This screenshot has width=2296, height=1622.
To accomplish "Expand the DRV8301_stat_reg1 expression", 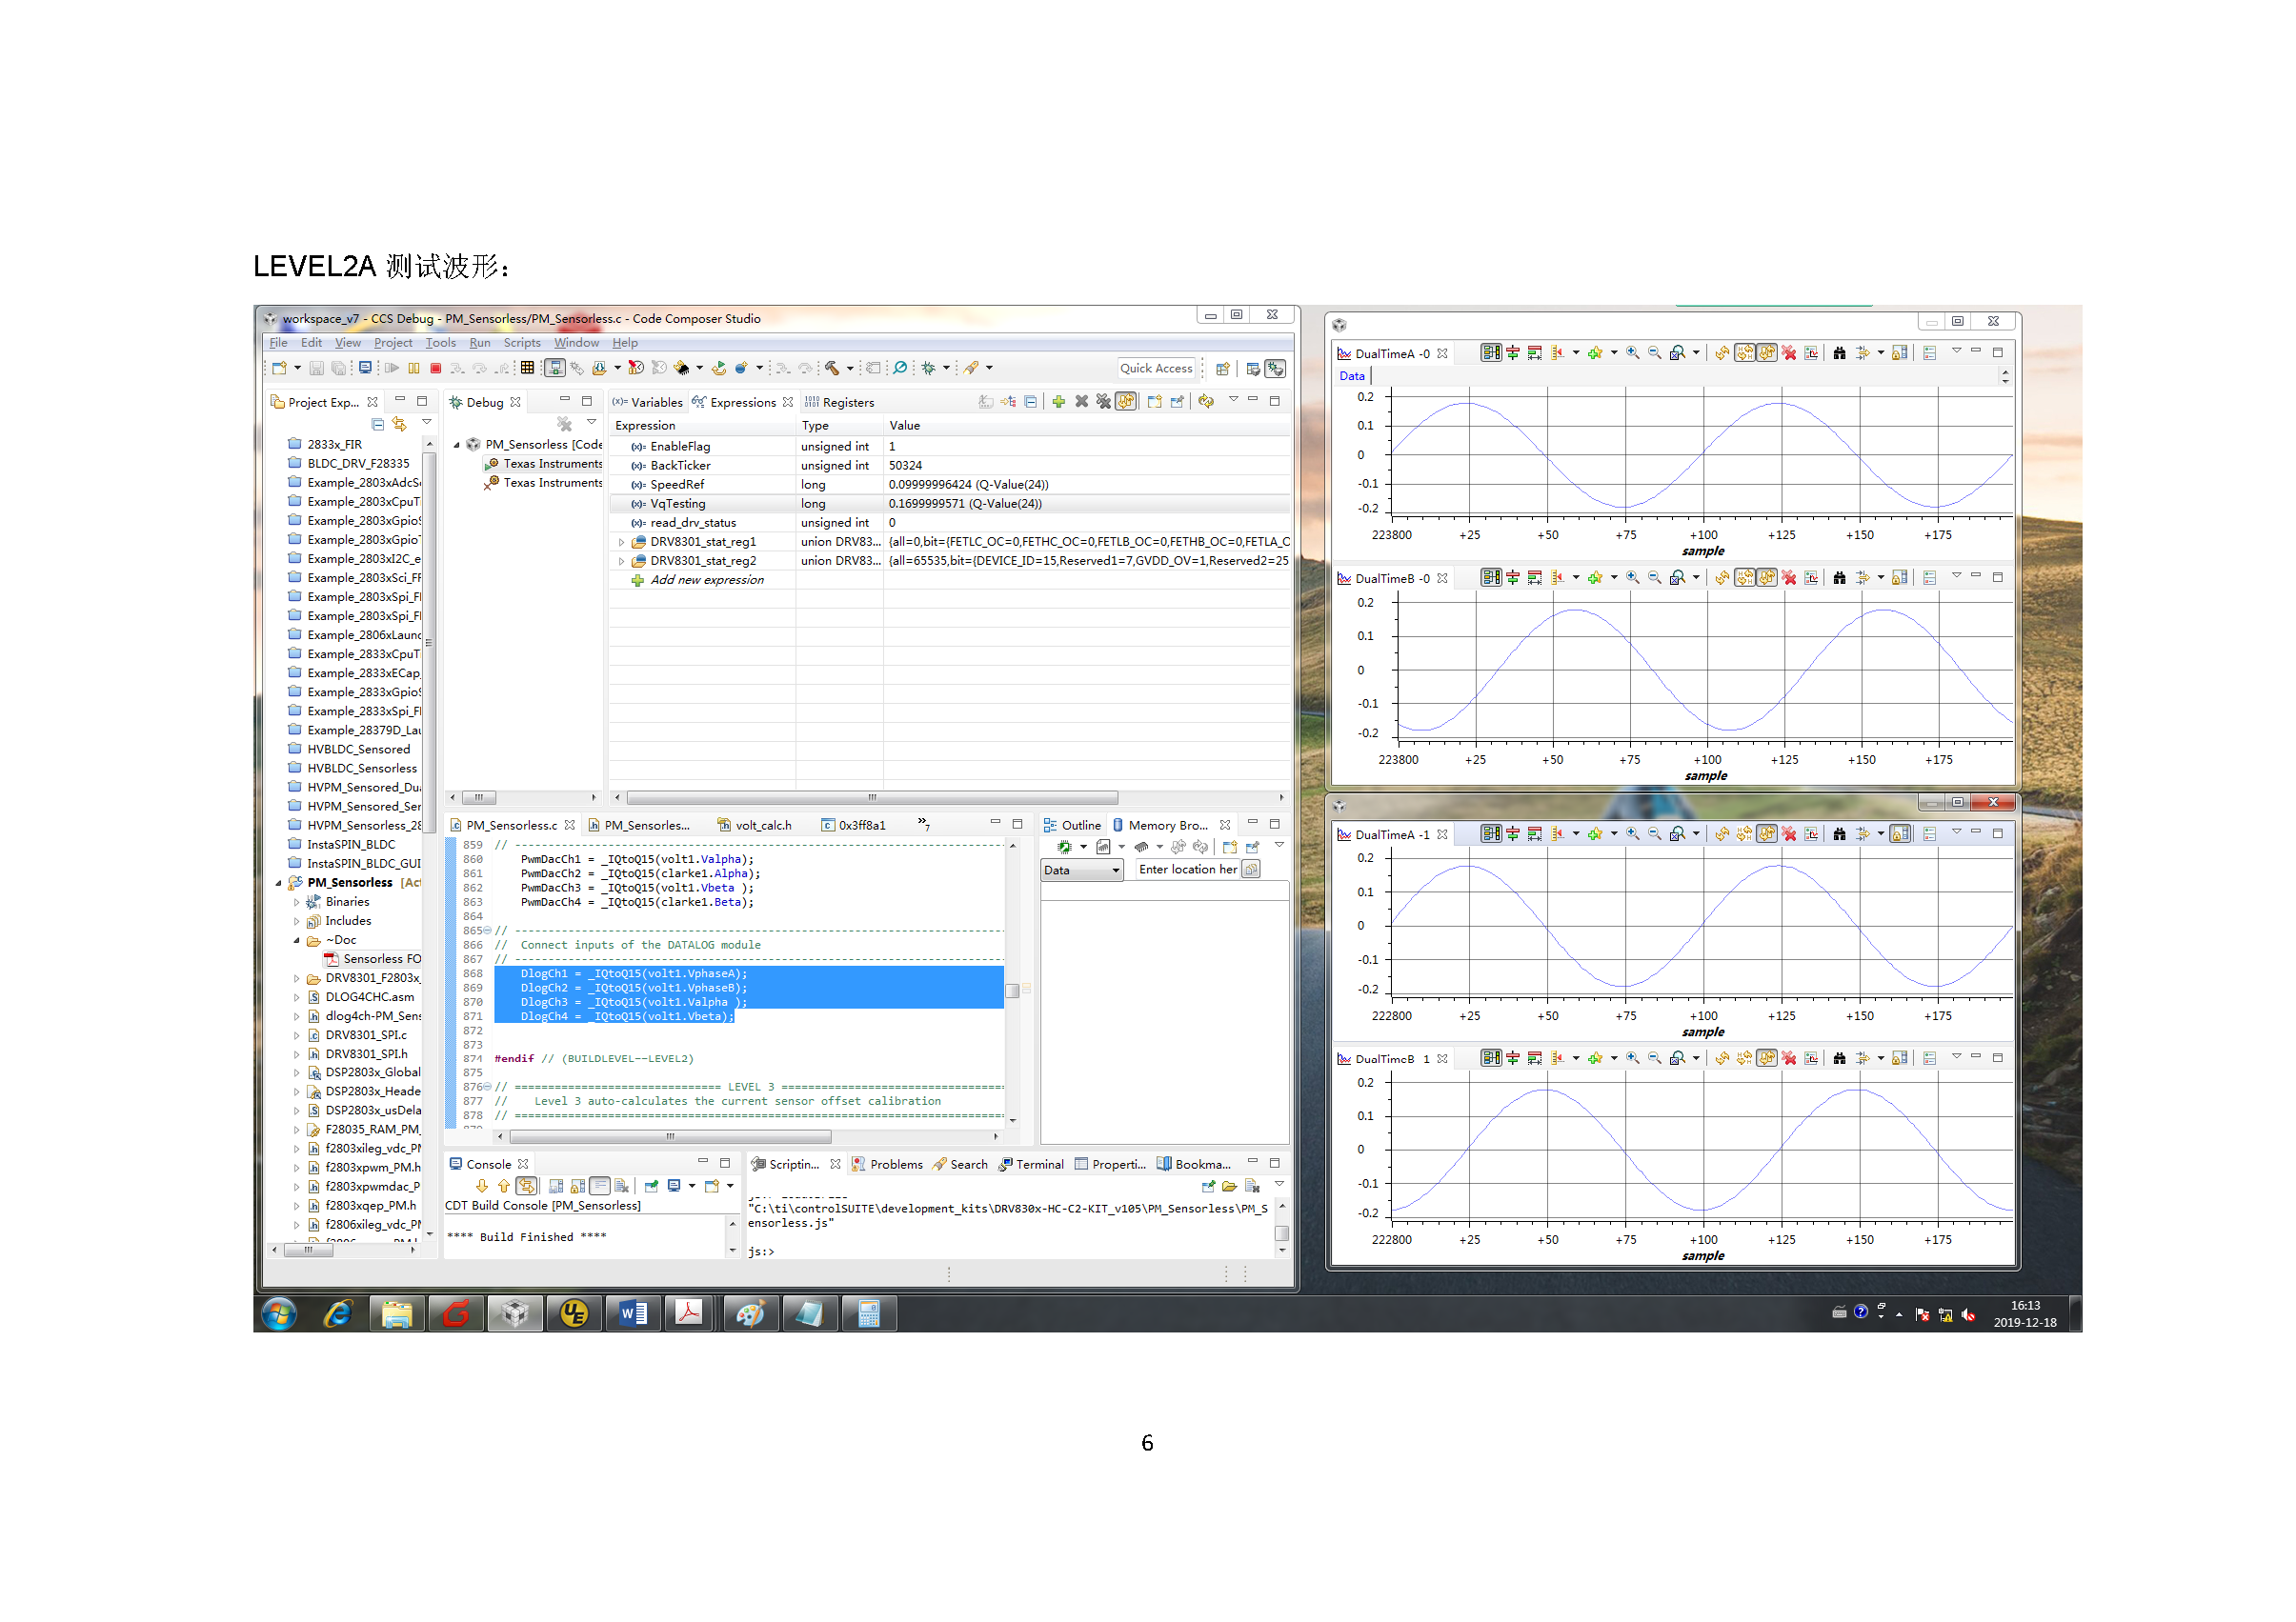I will pyautogui.click(x=622, y=542).
